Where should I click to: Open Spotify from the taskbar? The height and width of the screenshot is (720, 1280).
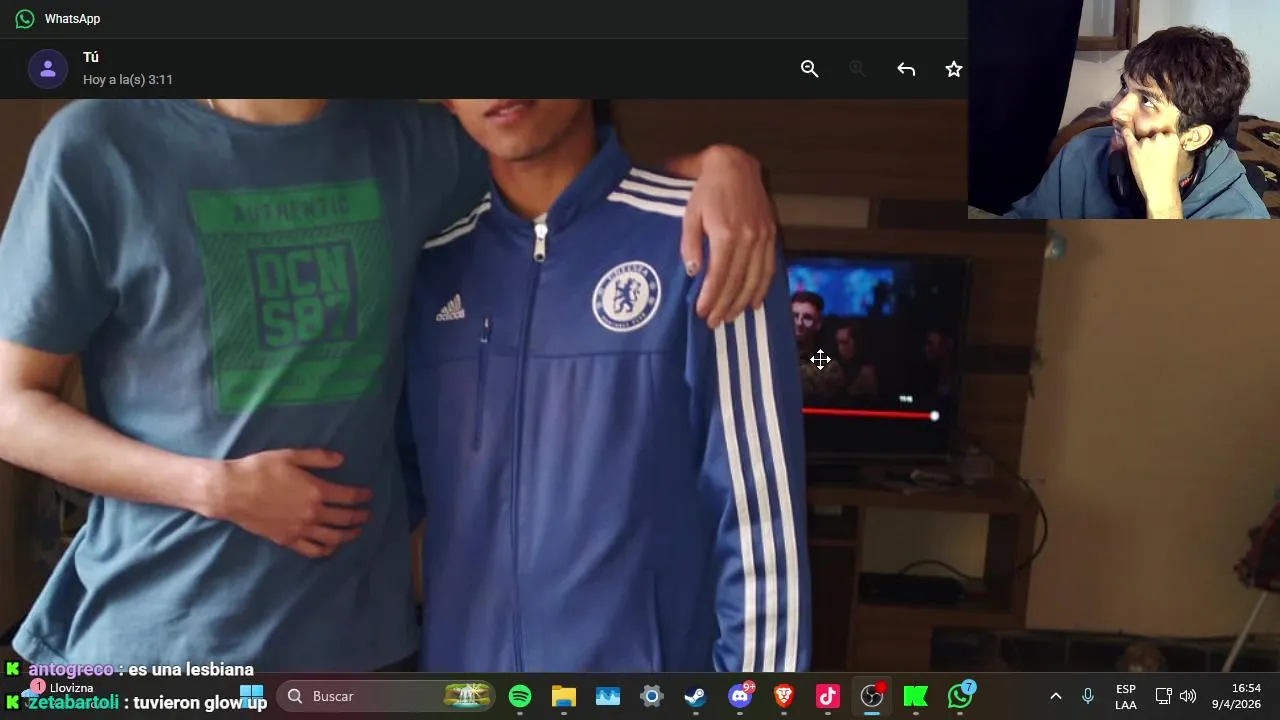520,696
